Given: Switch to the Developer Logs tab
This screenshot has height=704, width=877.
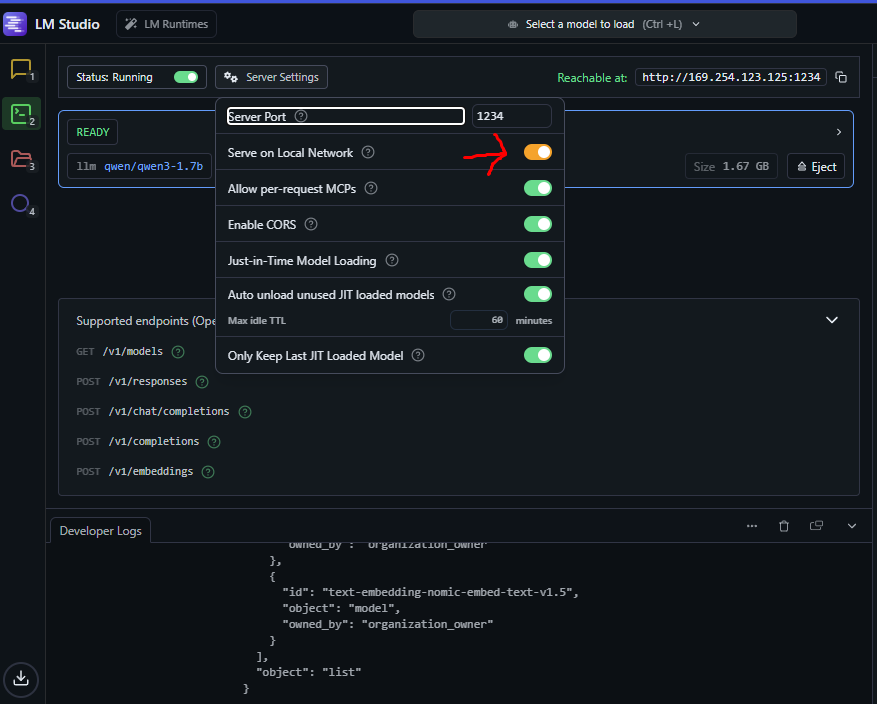Looking at the screenshot, I should 100,531.
